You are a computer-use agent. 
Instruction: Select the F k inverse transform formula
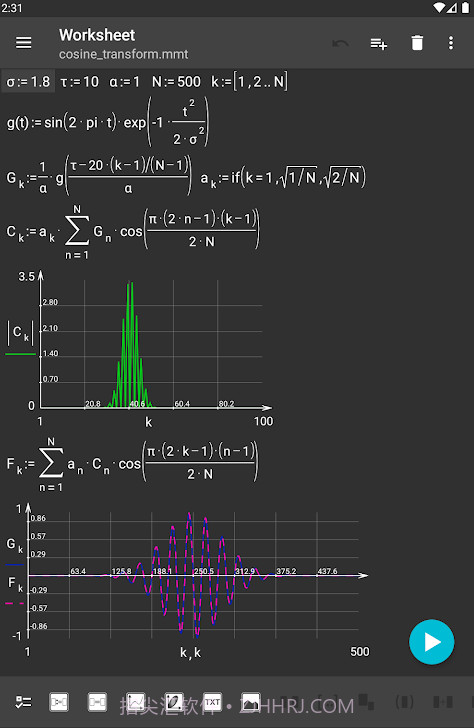[132, 463]
